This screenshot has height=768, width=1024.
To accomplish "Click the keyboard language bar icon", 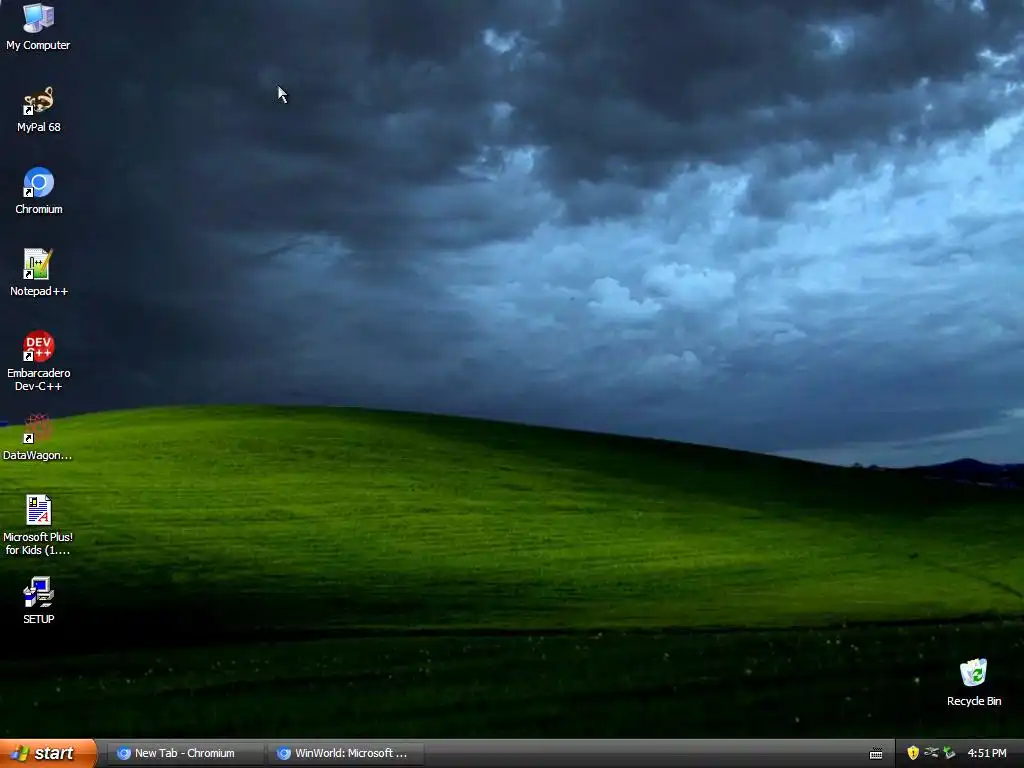I will click(876, 754).
